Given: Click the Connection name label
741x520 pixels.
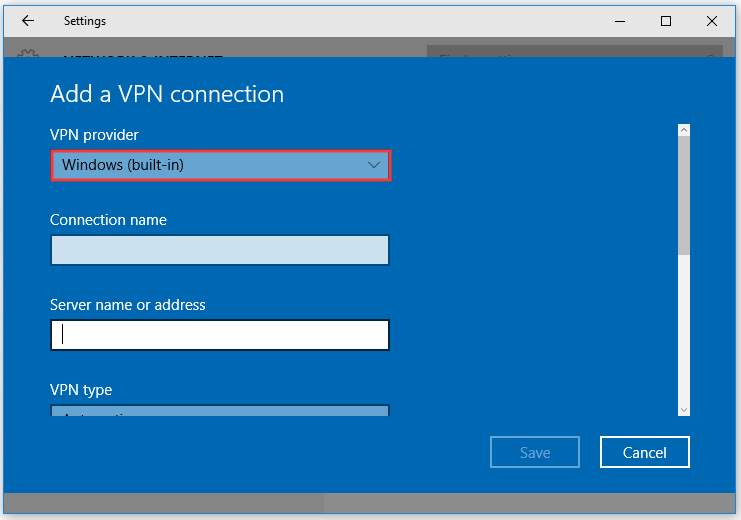Looking at the screenshot, I should click(108, 220).
